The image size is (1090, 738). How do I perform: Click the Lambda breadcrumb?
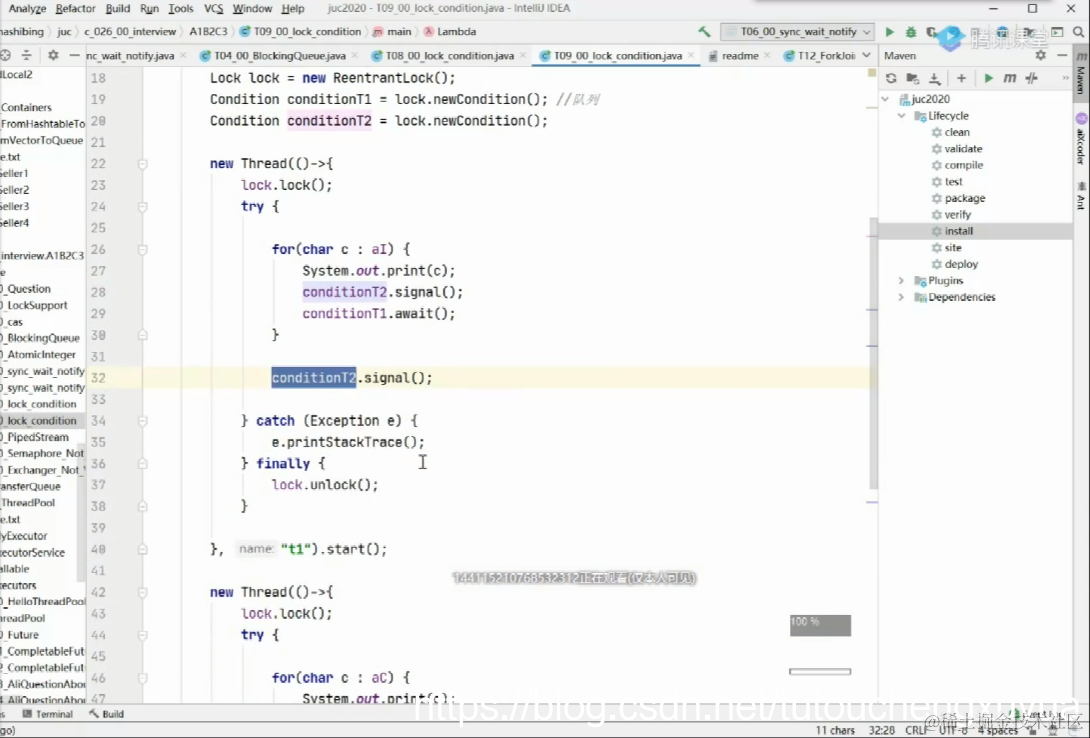[x=450, y=31]
